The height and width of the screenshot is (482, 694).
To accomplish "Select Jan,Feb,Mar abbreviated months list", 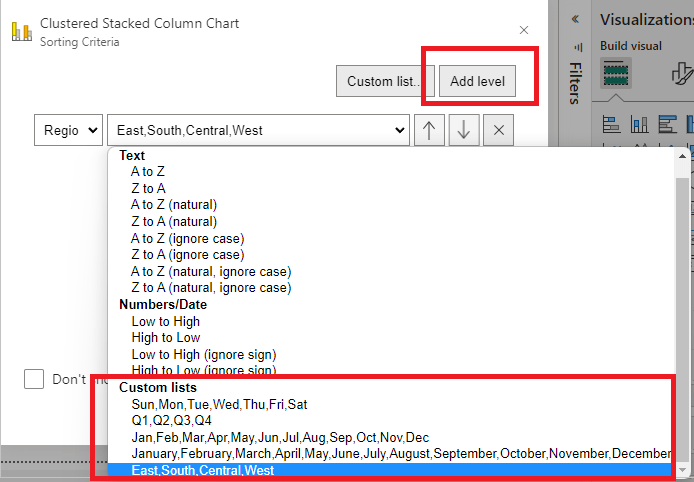I will click(280, 437).
